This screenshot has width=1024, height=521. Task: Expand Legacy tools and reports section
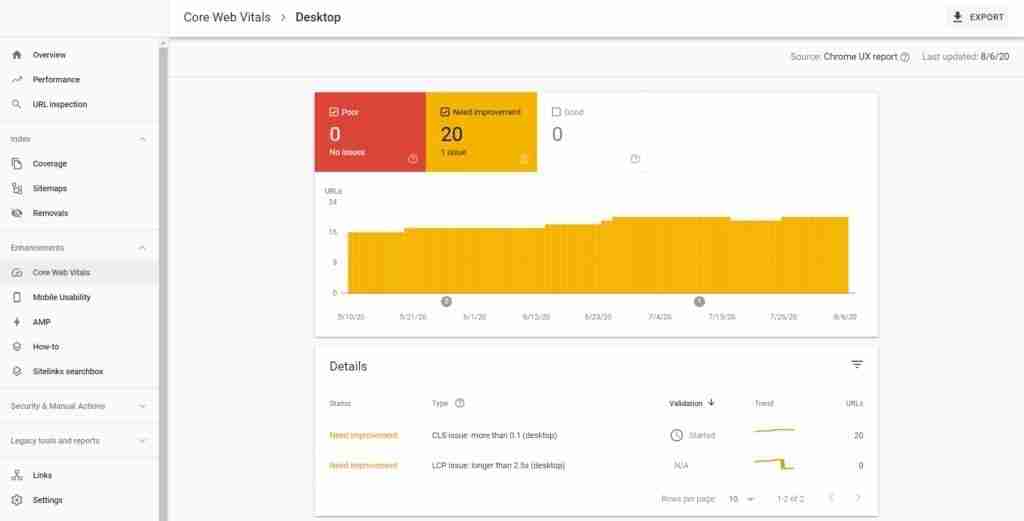pos(142,441)
